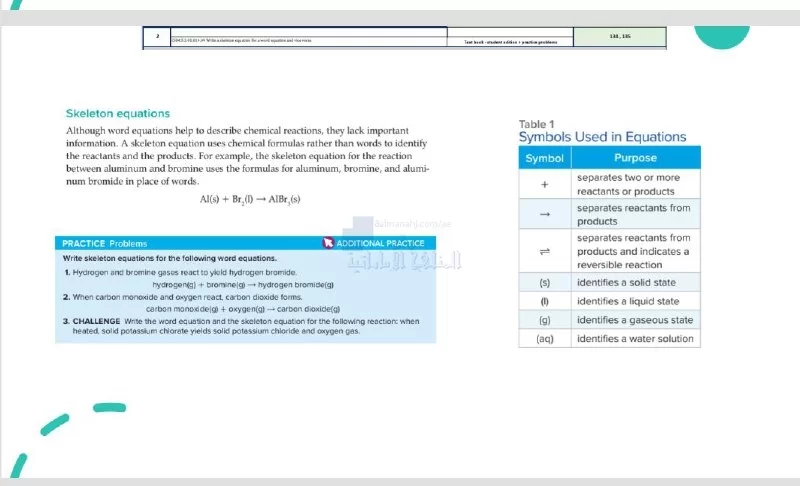Select the 'Skeleton equations' heading
The height and width of the screenshot is (486, 800).
[x=118, y=113]
